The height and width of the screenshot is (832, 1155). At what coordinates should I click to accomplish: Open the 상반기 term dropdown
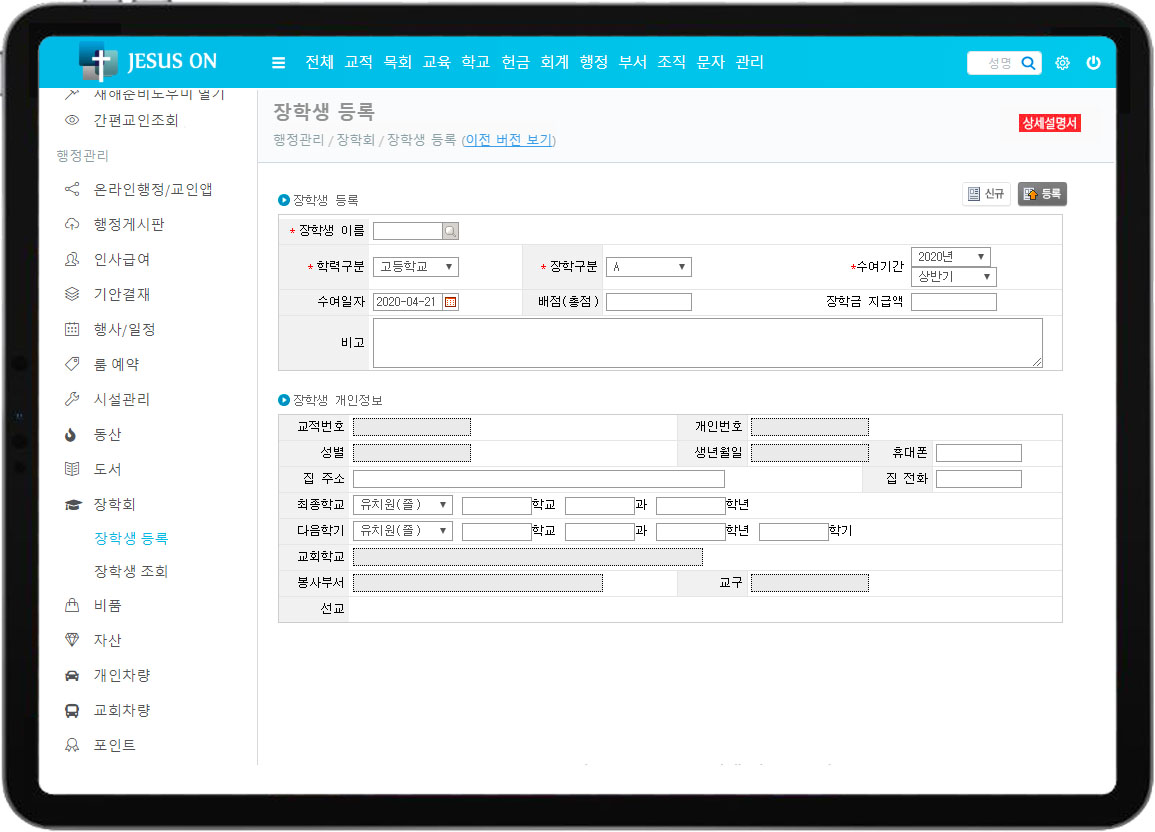[953, 277]
